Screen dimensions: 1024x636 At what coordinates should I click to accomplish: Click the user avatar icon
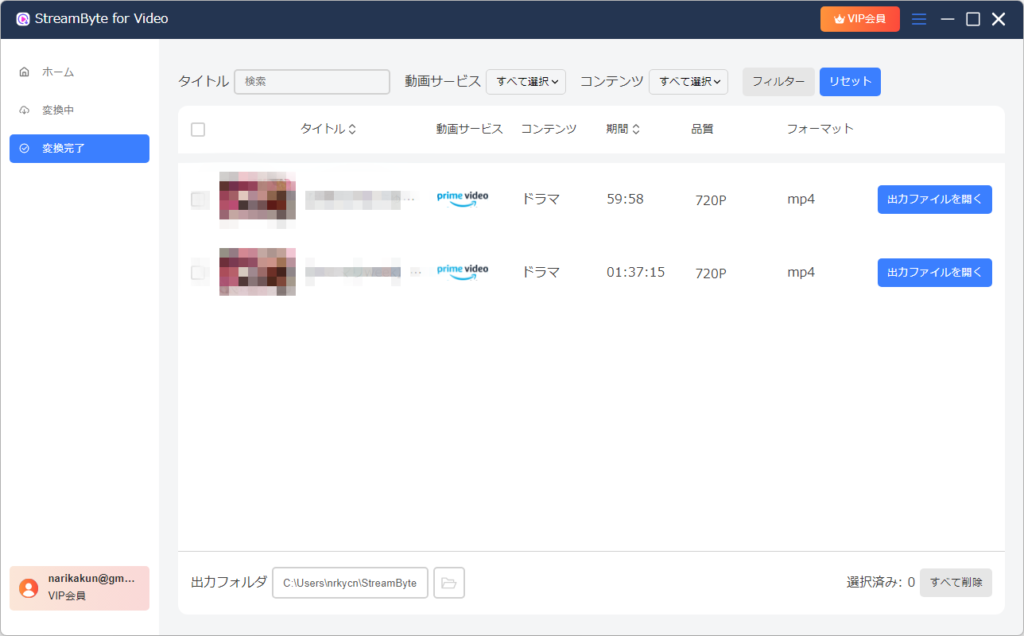29,588
